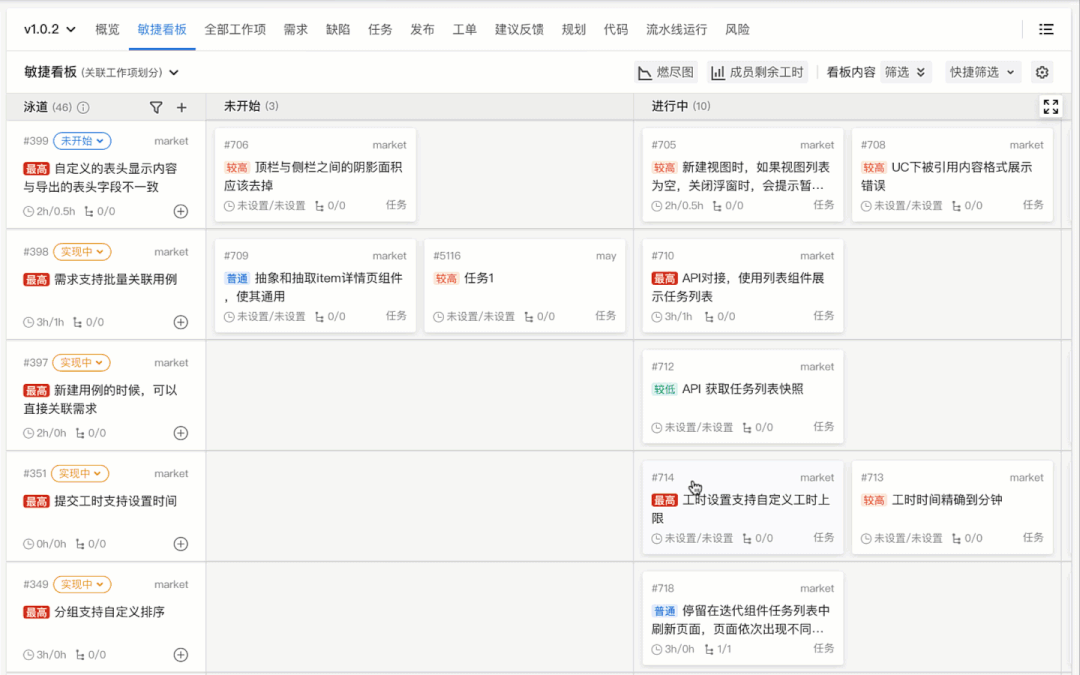
Task: Click subtask icon on card #709
Action: pyautogui.click(x=320, y=317)
